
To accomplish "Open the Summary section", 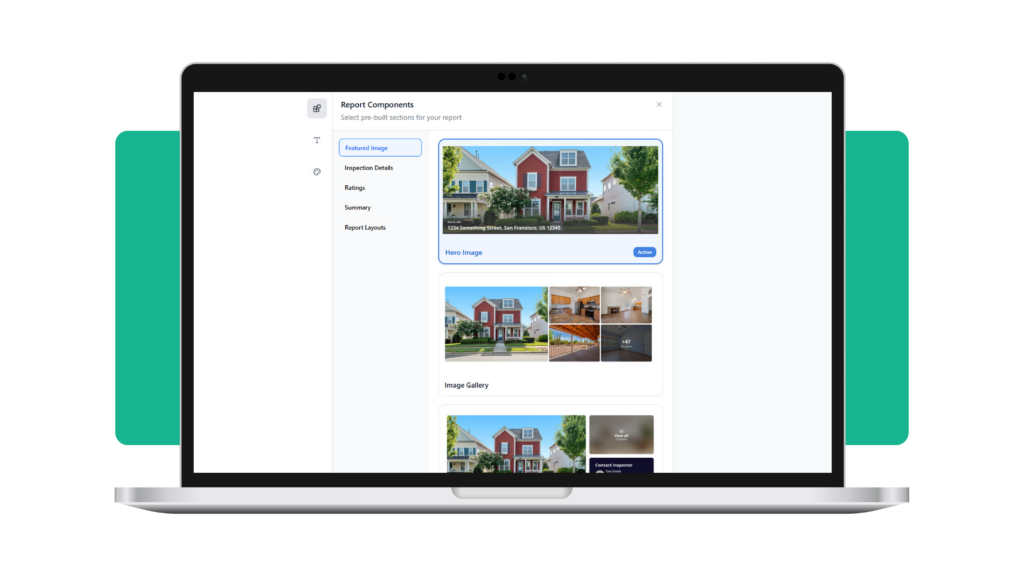I will coord(357,207).
